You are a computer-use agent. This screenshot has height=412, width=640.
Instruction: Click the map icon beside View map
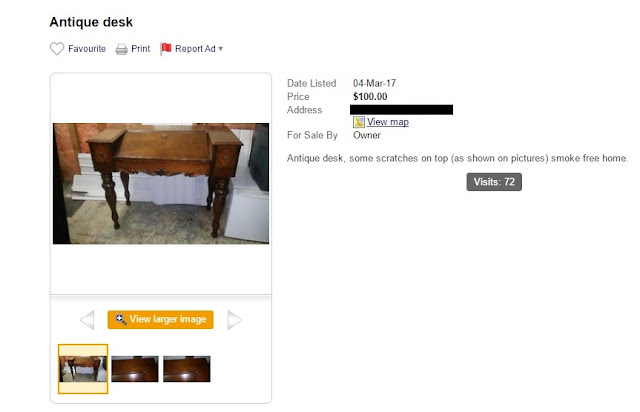point(359,122)
